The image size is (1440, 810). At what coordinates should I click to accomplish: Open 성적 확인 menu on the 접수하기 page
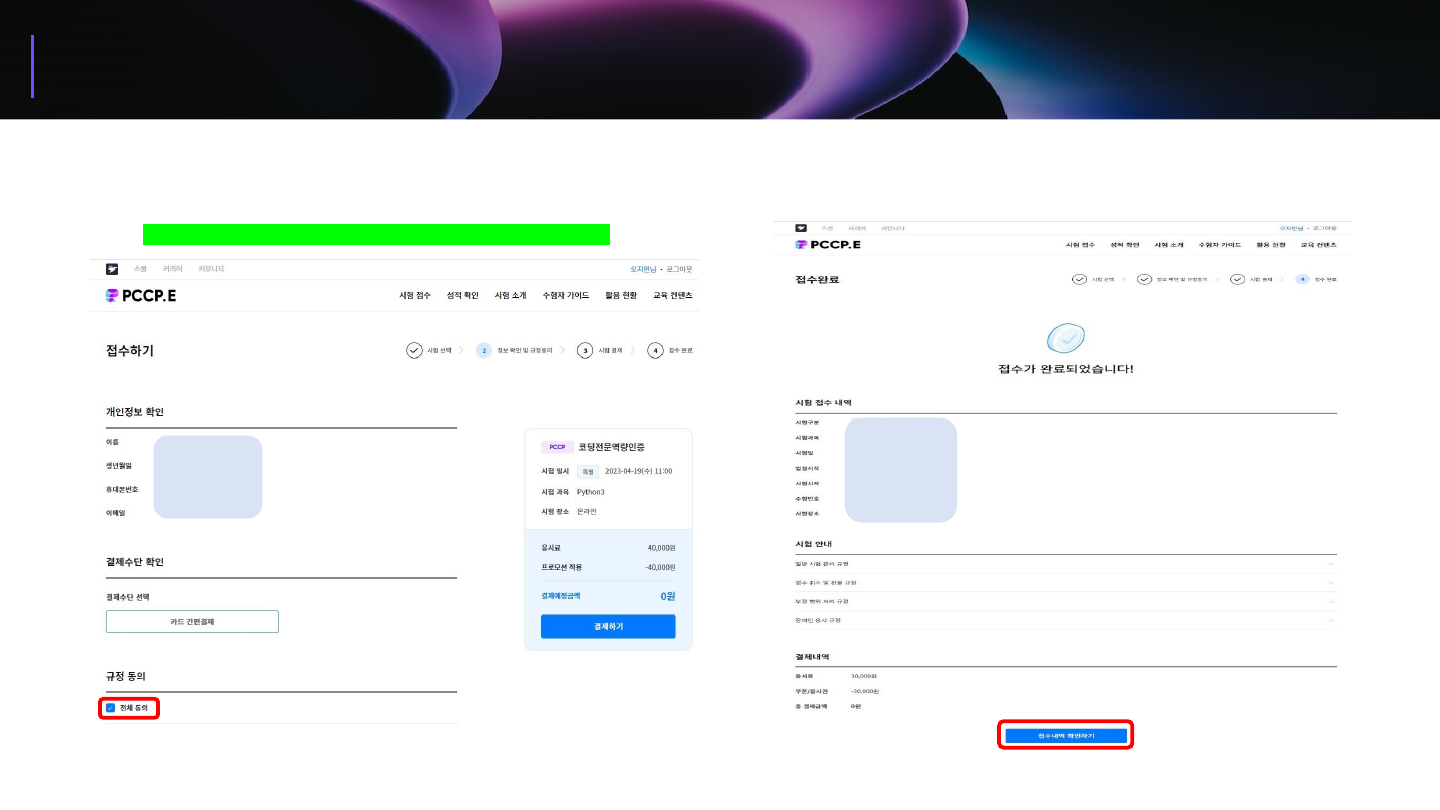(462, 296)
